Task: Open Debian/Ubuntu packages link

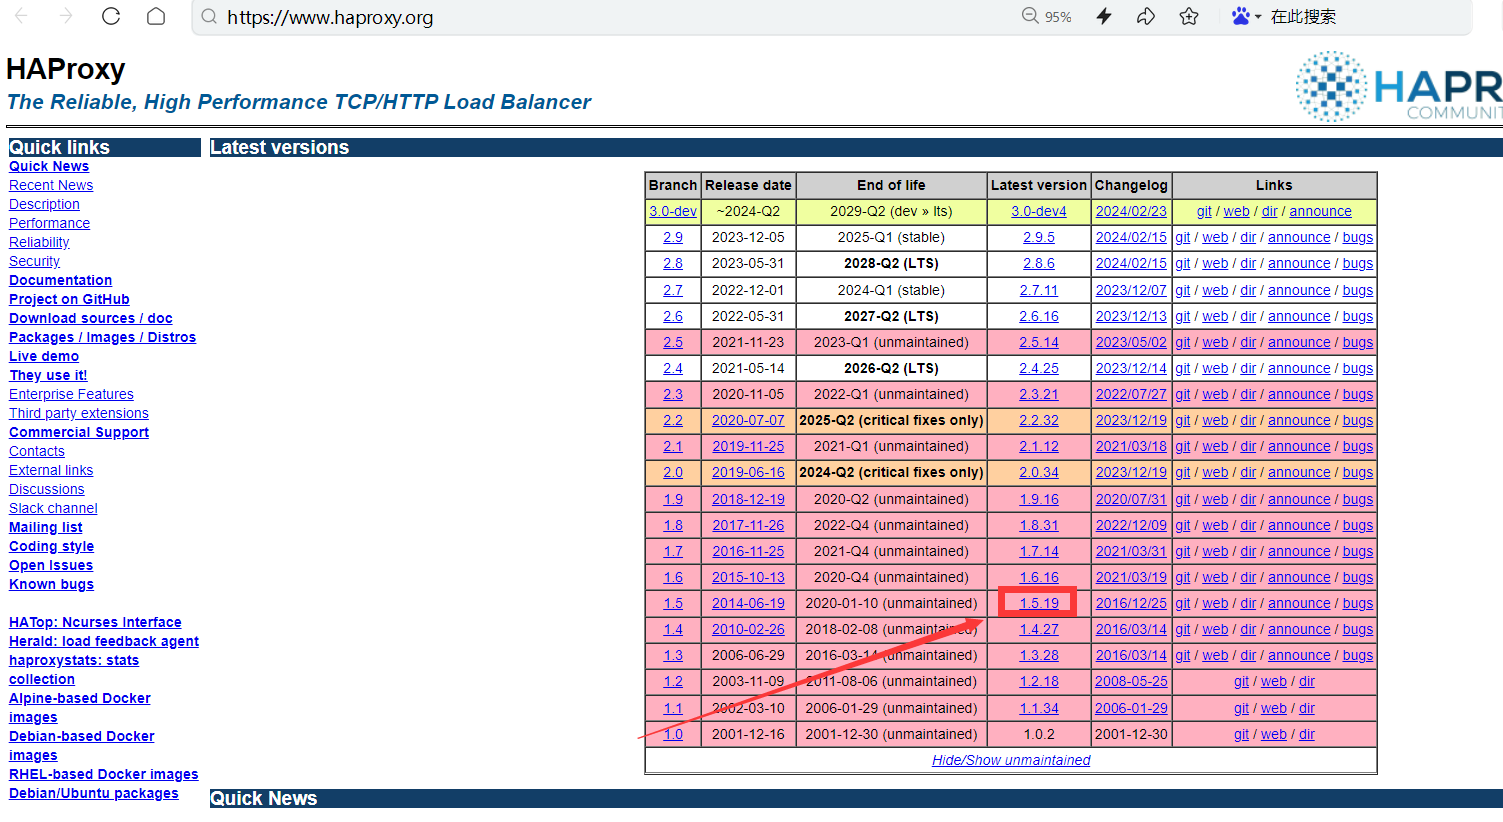Action: click(x=94, y=793)
